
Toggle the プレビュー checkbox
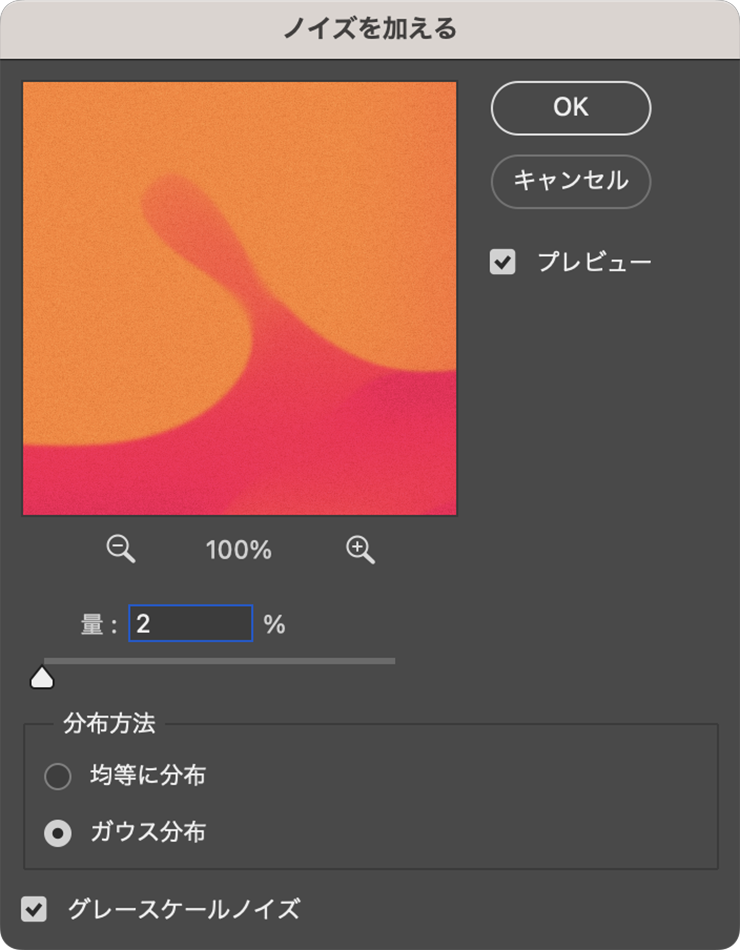(502, 262)
